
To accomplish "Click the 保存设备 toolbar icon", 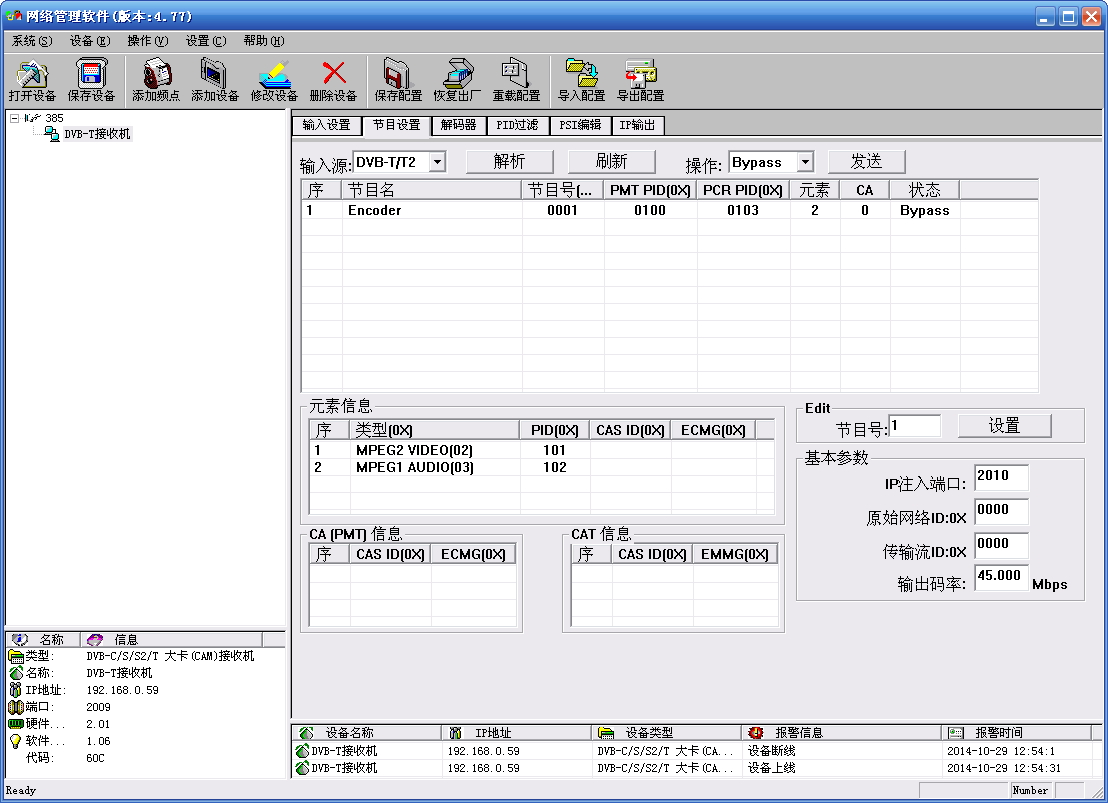I will (x=91, y=81).
